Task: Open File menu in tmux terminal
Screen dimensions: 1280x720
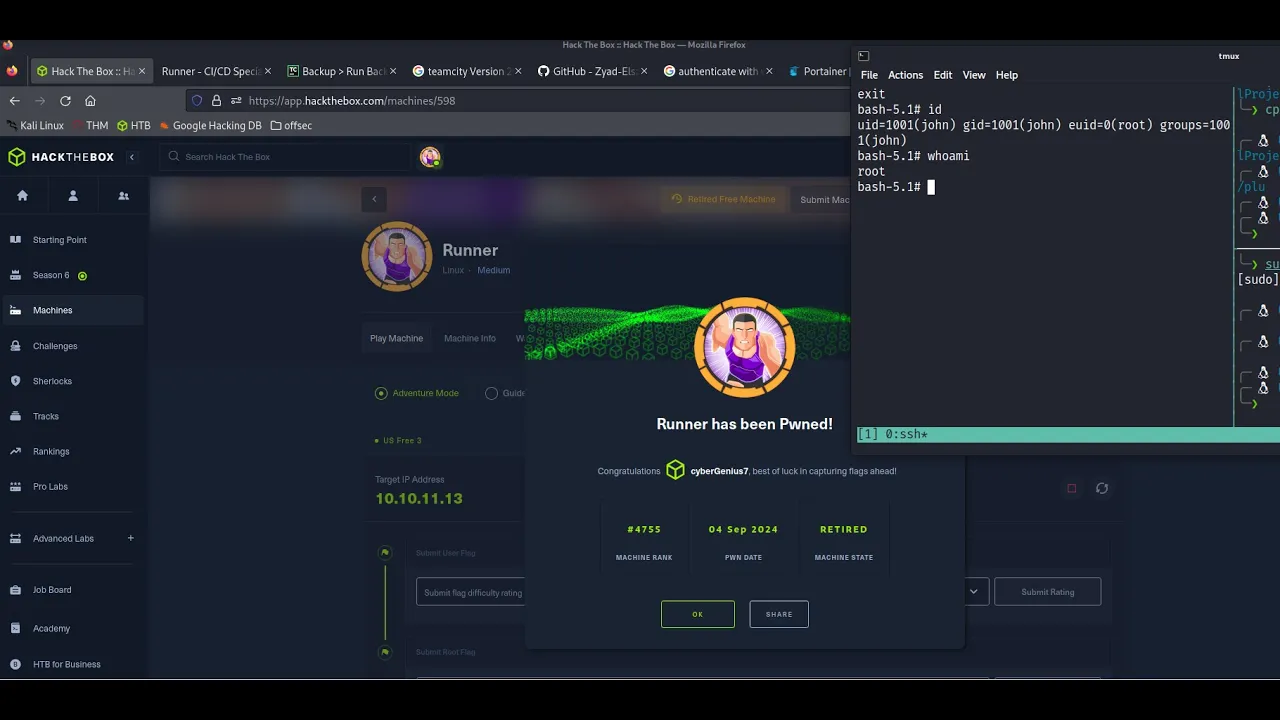Action: (x=869, y=75)
